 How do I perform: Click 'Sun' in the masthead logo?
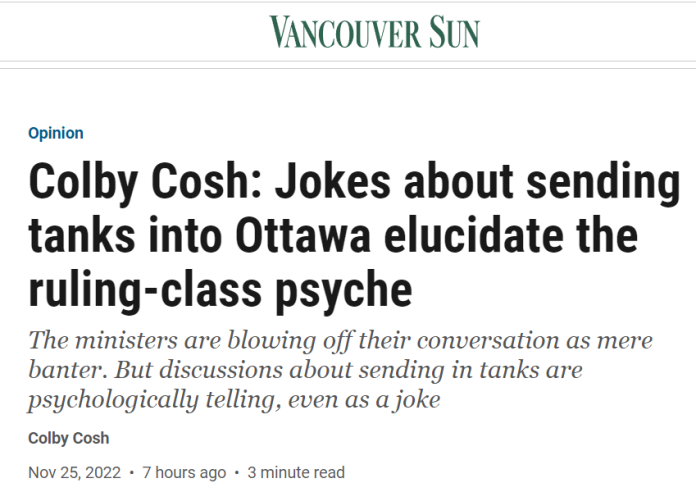pos(454,31)
